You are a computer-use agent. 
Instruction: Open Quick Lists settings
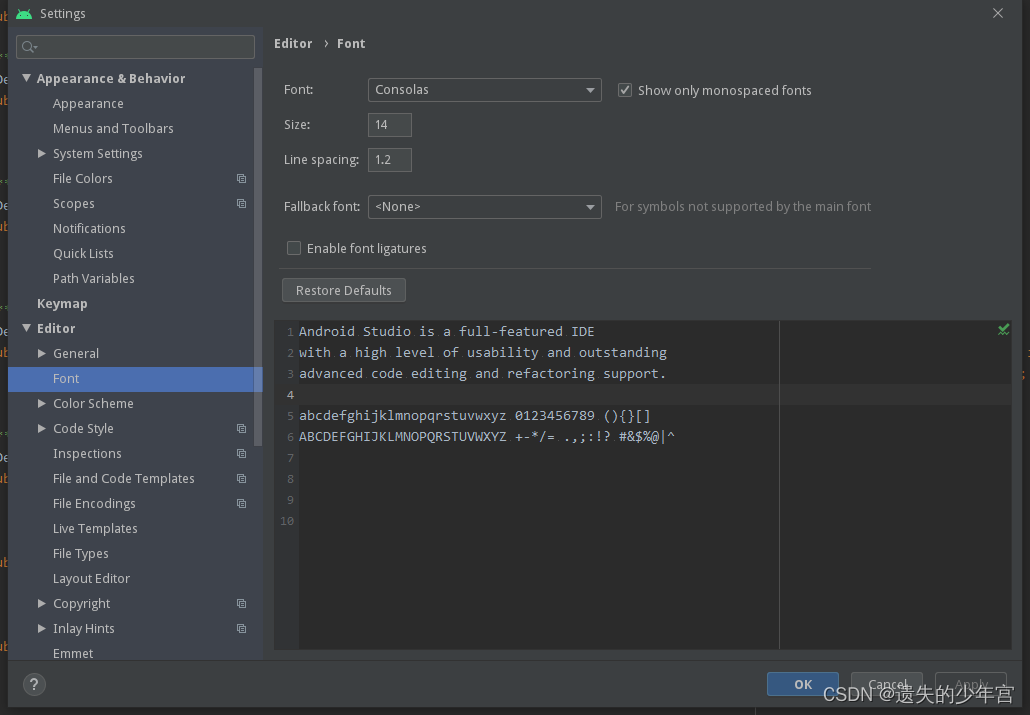click(x=83, y=254)
